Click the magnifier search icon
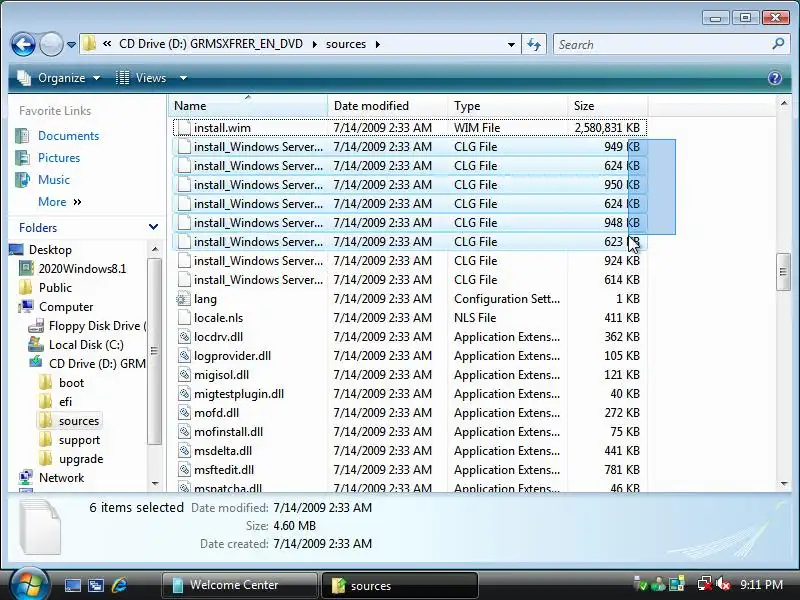This screenshot has width=800, height=600. coord(778,44)
